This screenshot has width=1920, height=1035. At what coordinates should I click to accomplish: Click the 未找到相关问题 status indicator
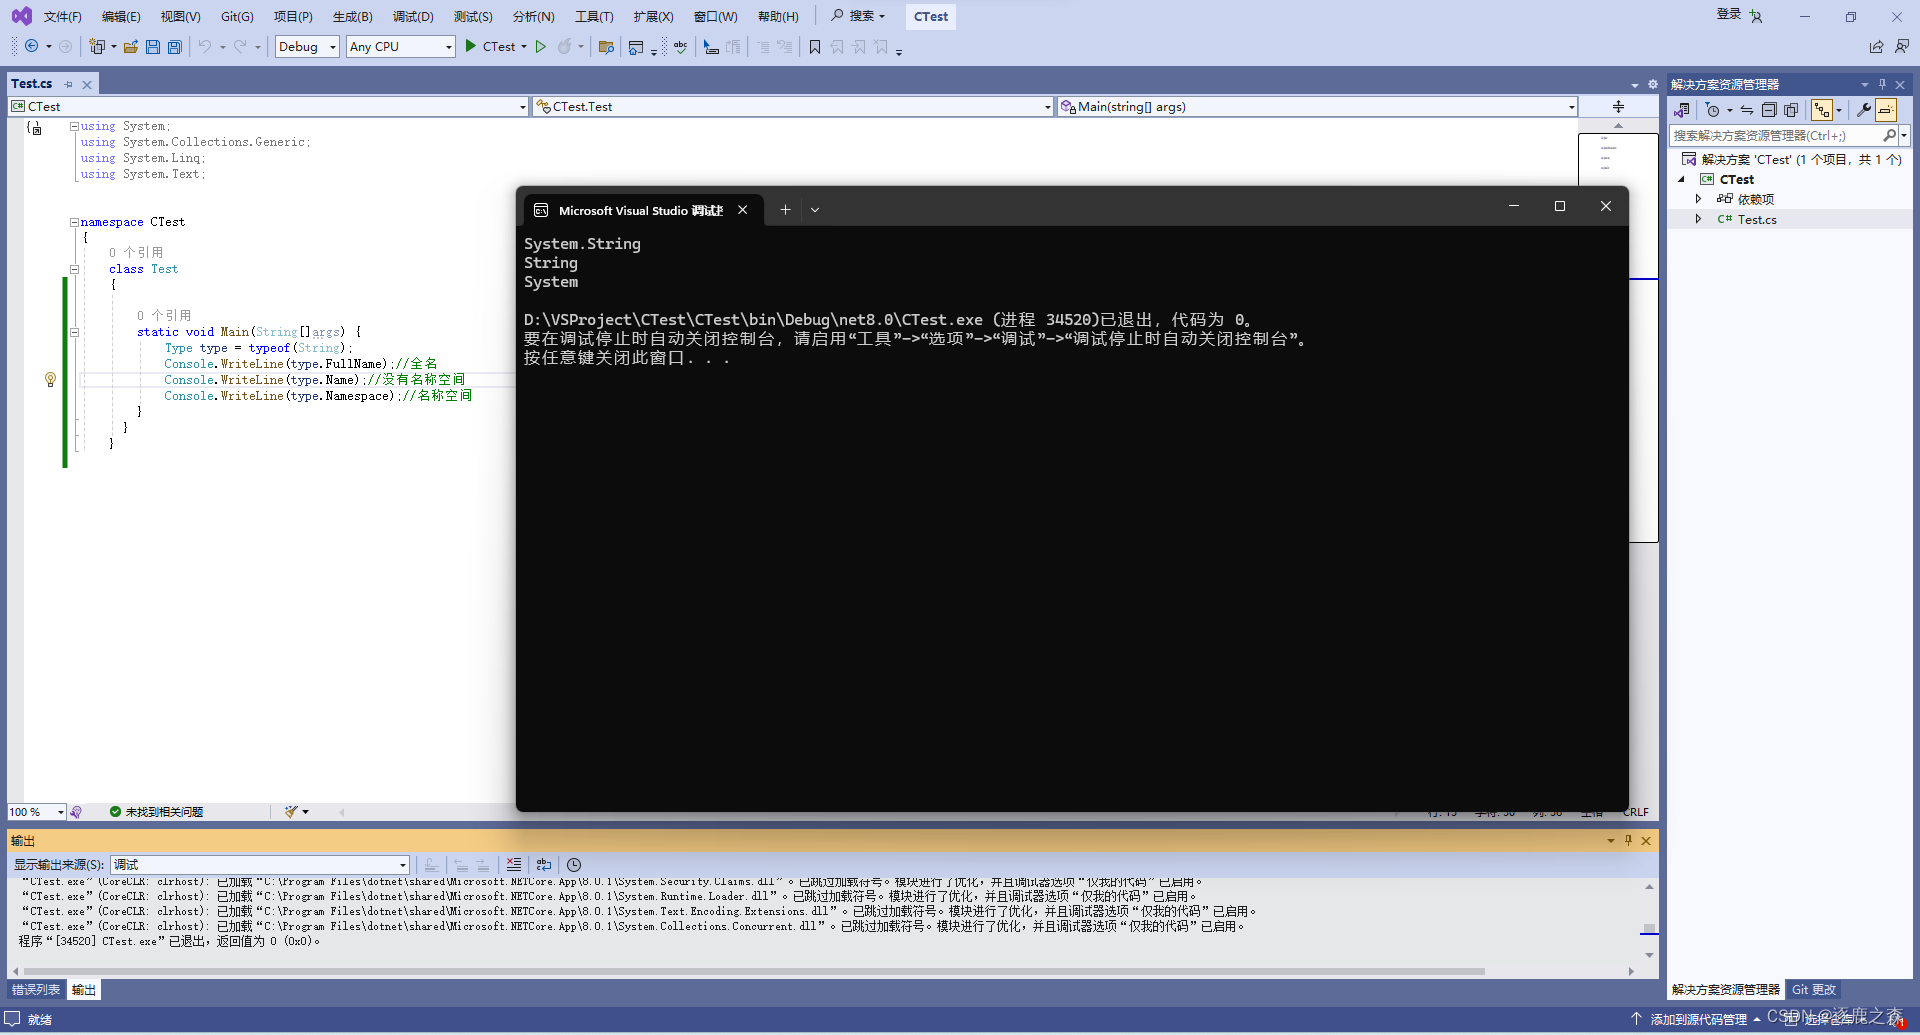[156, 812]
